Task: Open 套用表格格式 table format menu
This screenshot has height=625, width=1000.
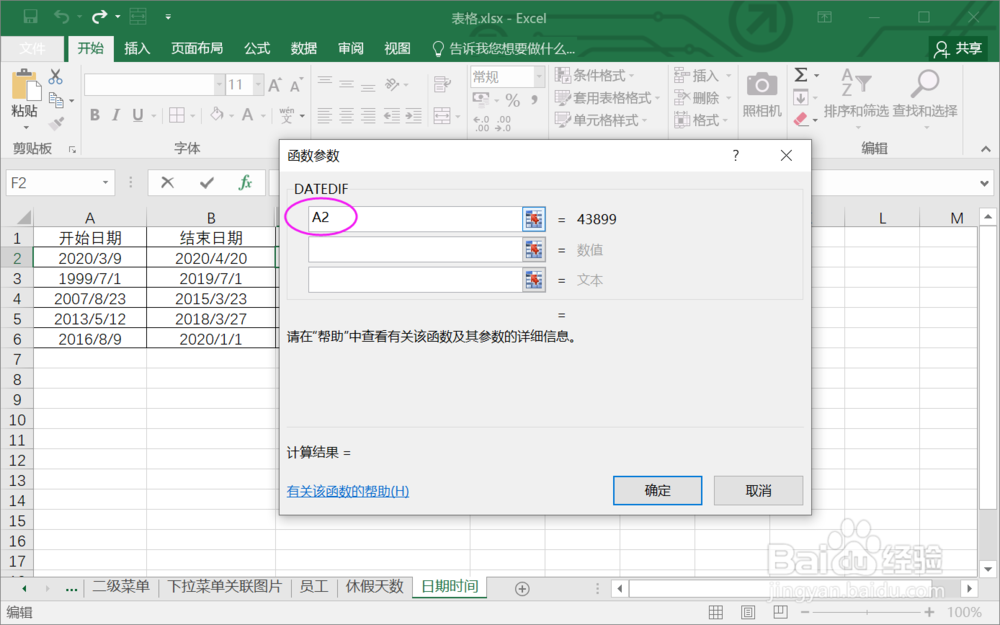Action: [x=607, y=98]
